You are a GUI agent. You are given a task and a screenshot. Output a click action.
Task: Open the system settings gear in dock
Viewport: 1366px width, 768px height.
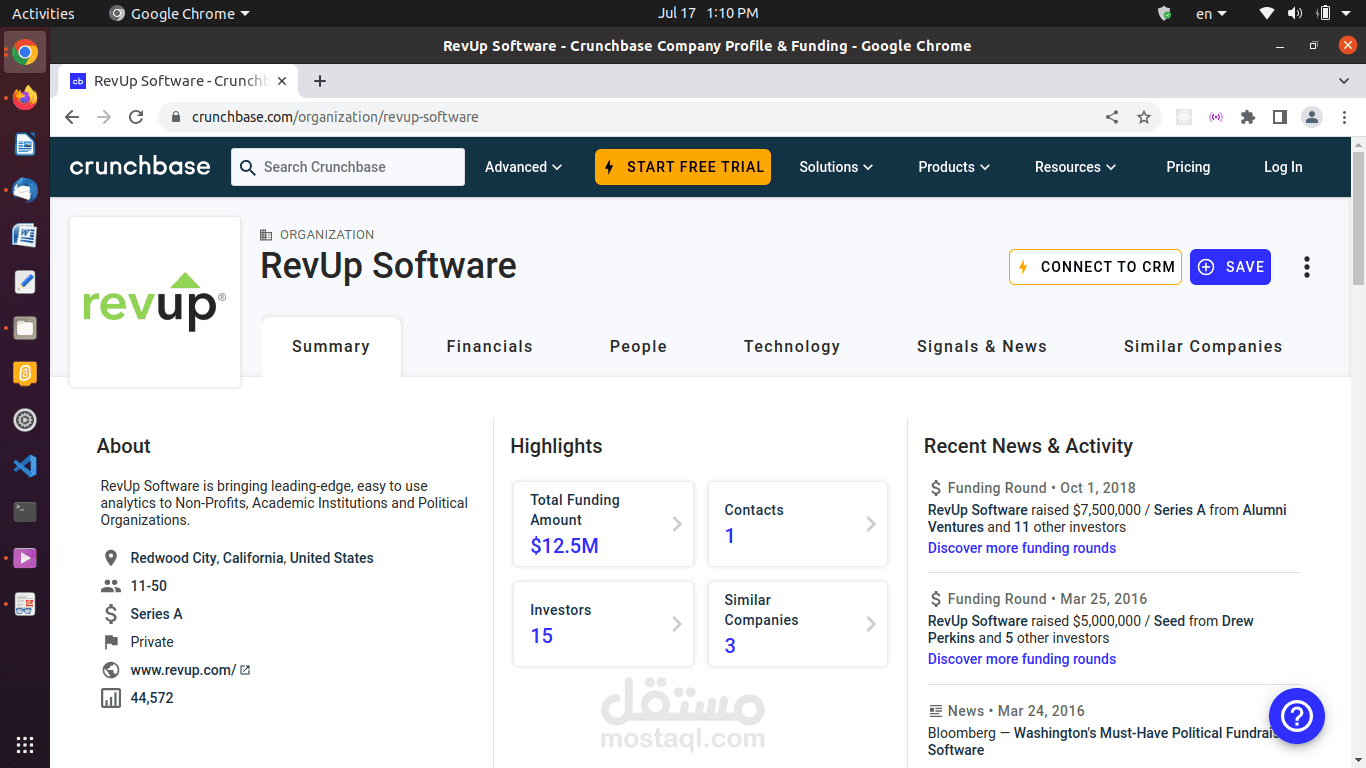(25, 420)
